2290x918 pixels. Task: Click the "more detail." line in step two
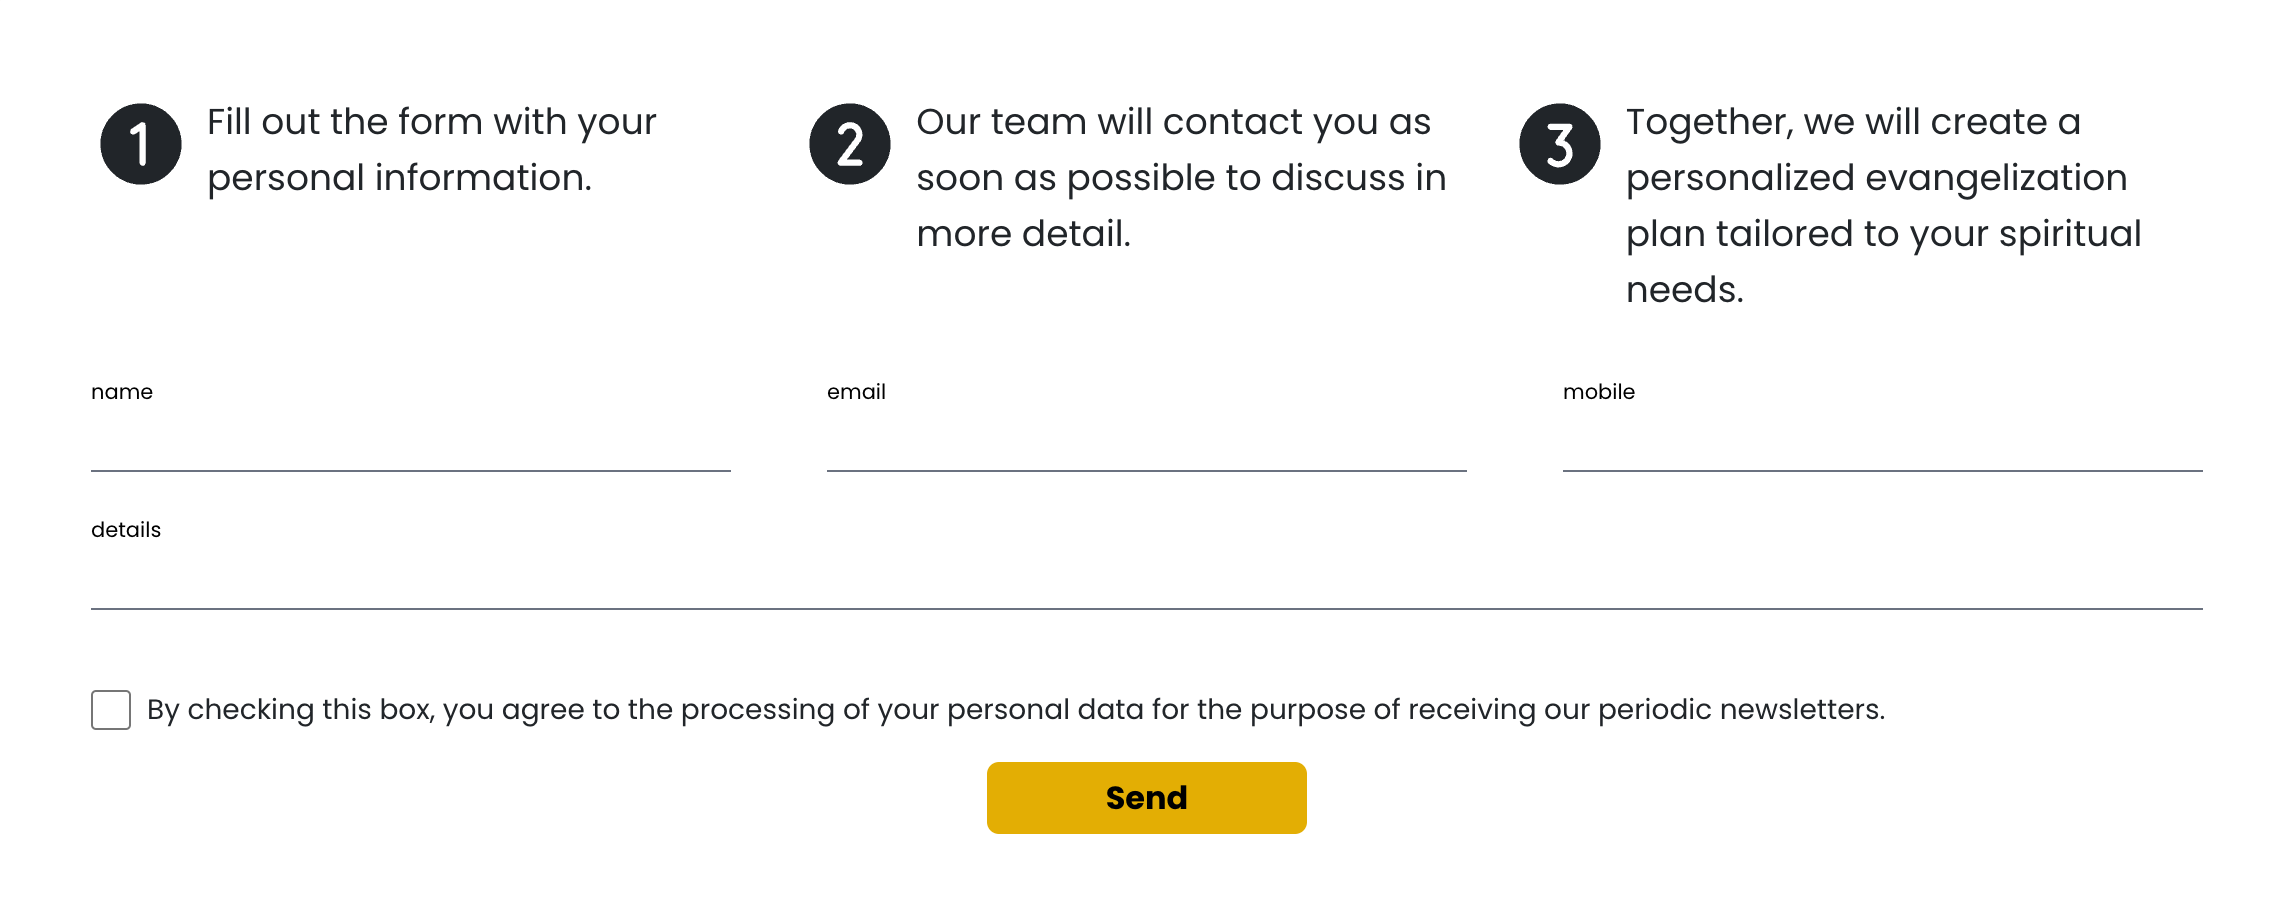click(x=1023, y=234)
